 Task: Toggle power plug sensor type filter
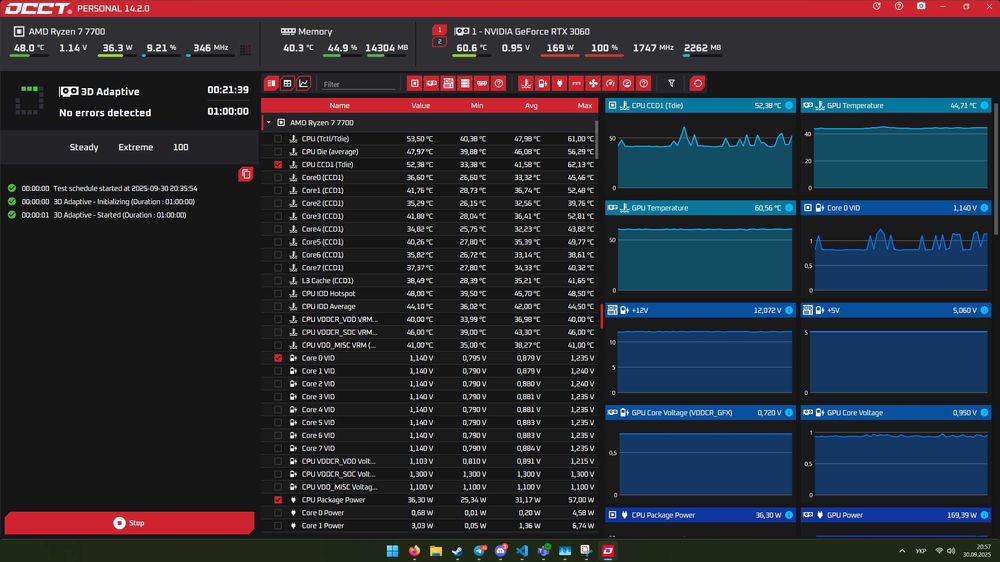[559, 84]
